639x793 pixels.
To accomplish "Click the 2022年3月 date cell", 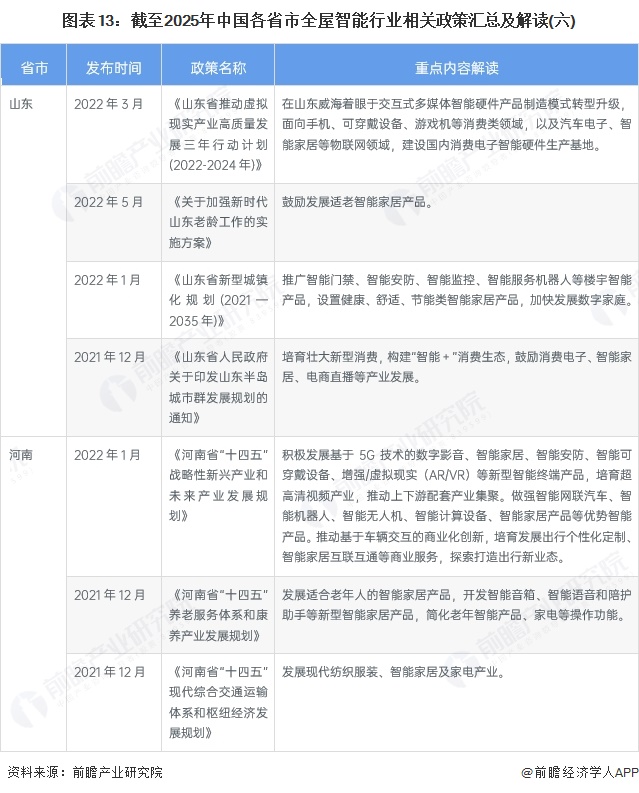I will pos(108,103).
